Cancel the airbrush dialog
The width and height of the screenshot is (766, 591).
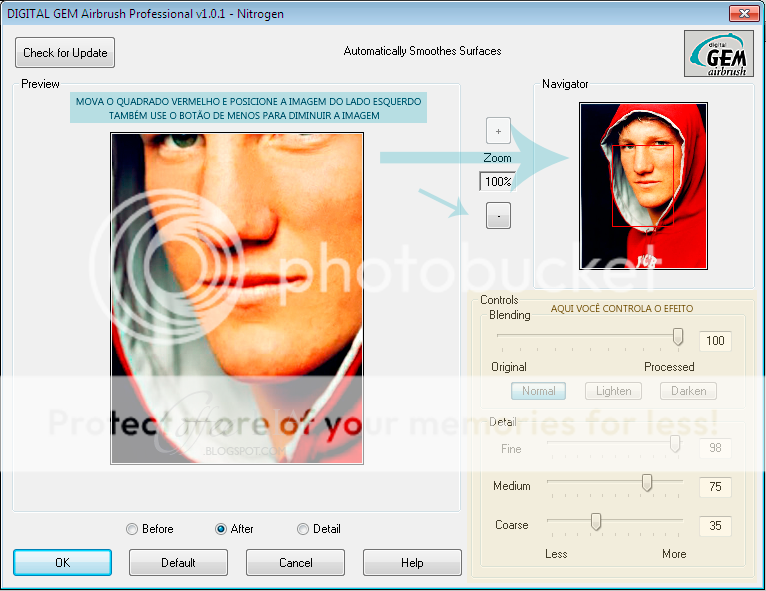[295, 562]
